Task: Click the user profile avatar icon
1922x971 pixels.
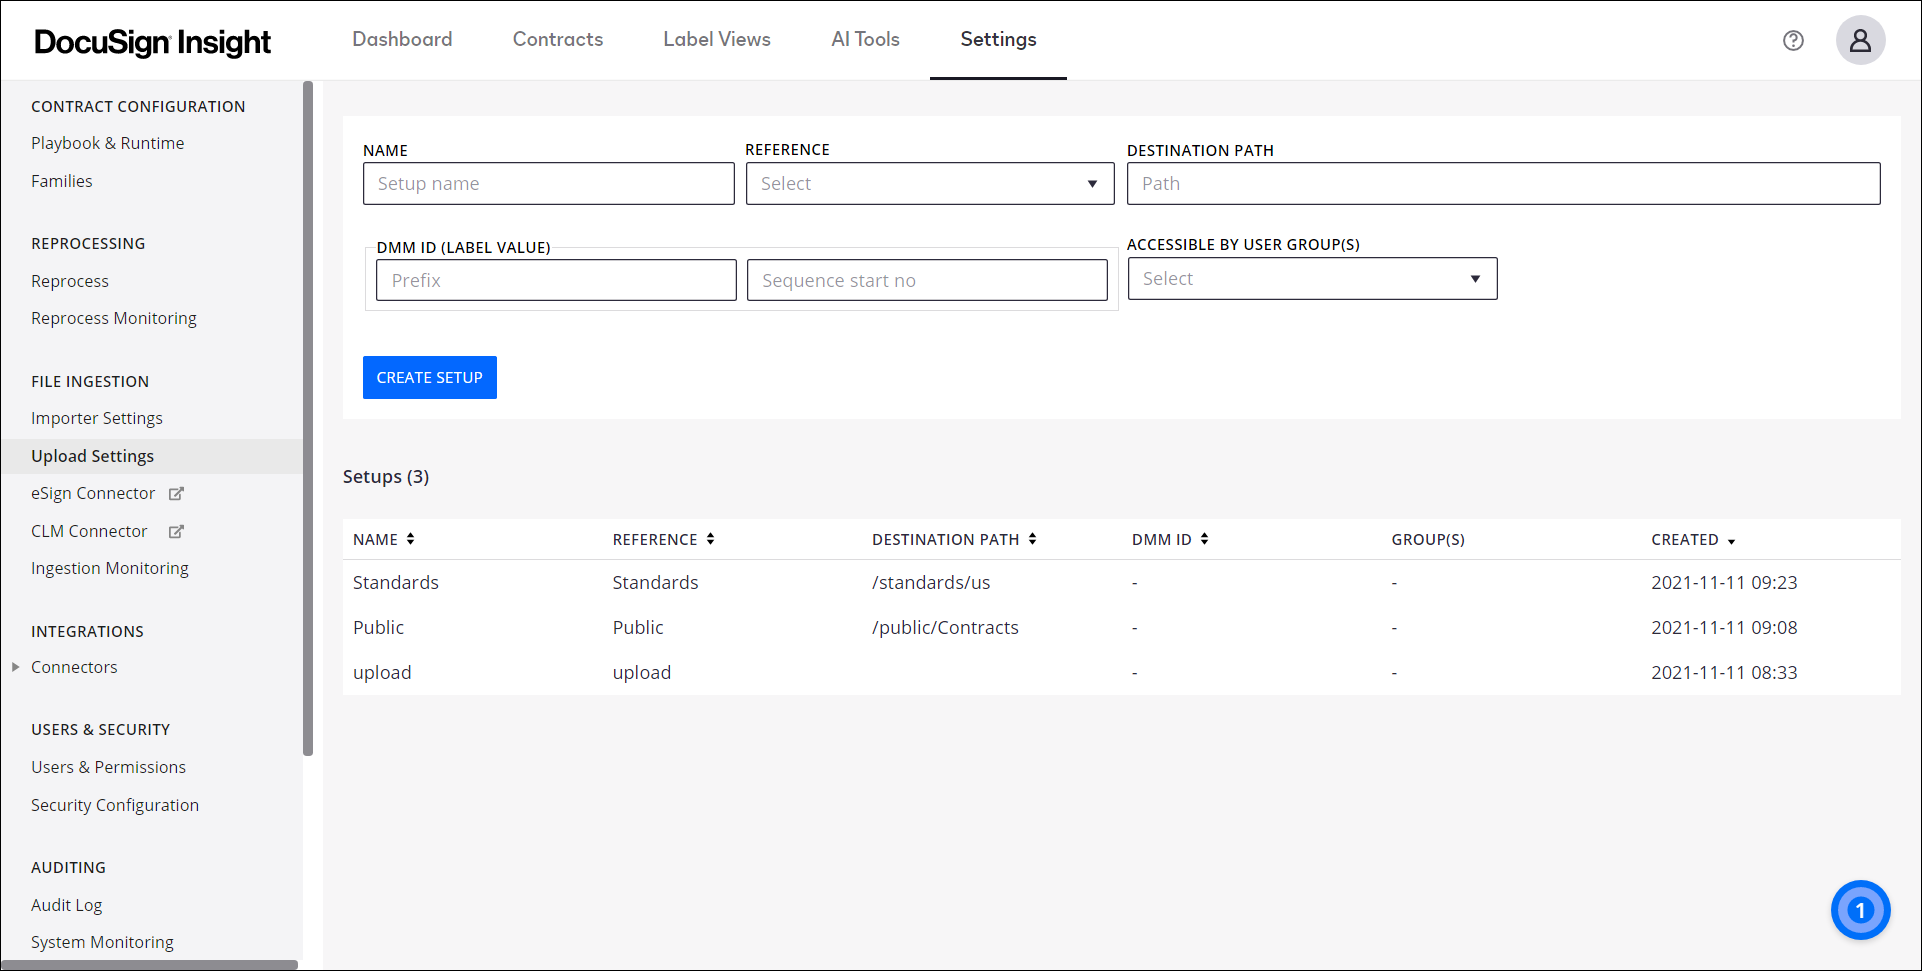Action: [x=1860, y=40]
